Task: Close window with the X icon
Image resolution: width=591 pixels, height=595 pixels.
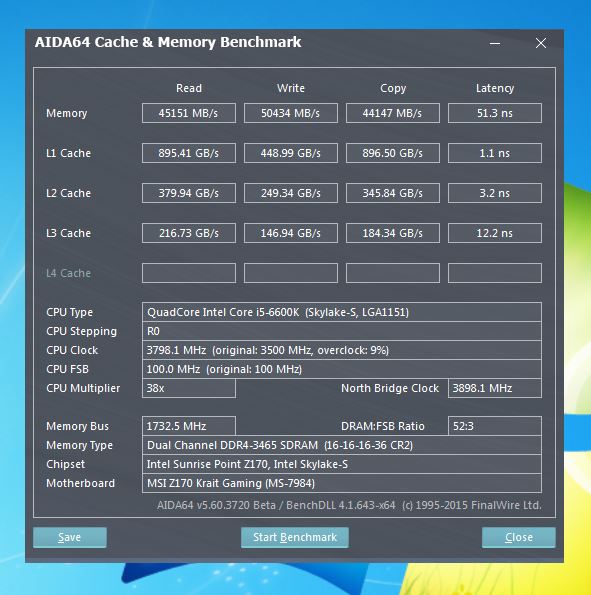Action: coord(541,43)
